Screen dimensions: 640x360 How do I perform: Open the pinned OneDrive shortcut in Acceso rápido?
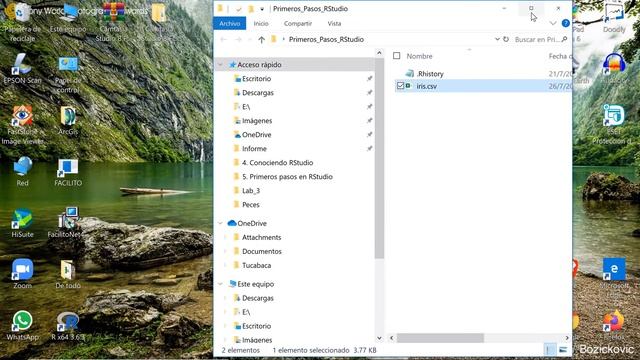[256, 135]
